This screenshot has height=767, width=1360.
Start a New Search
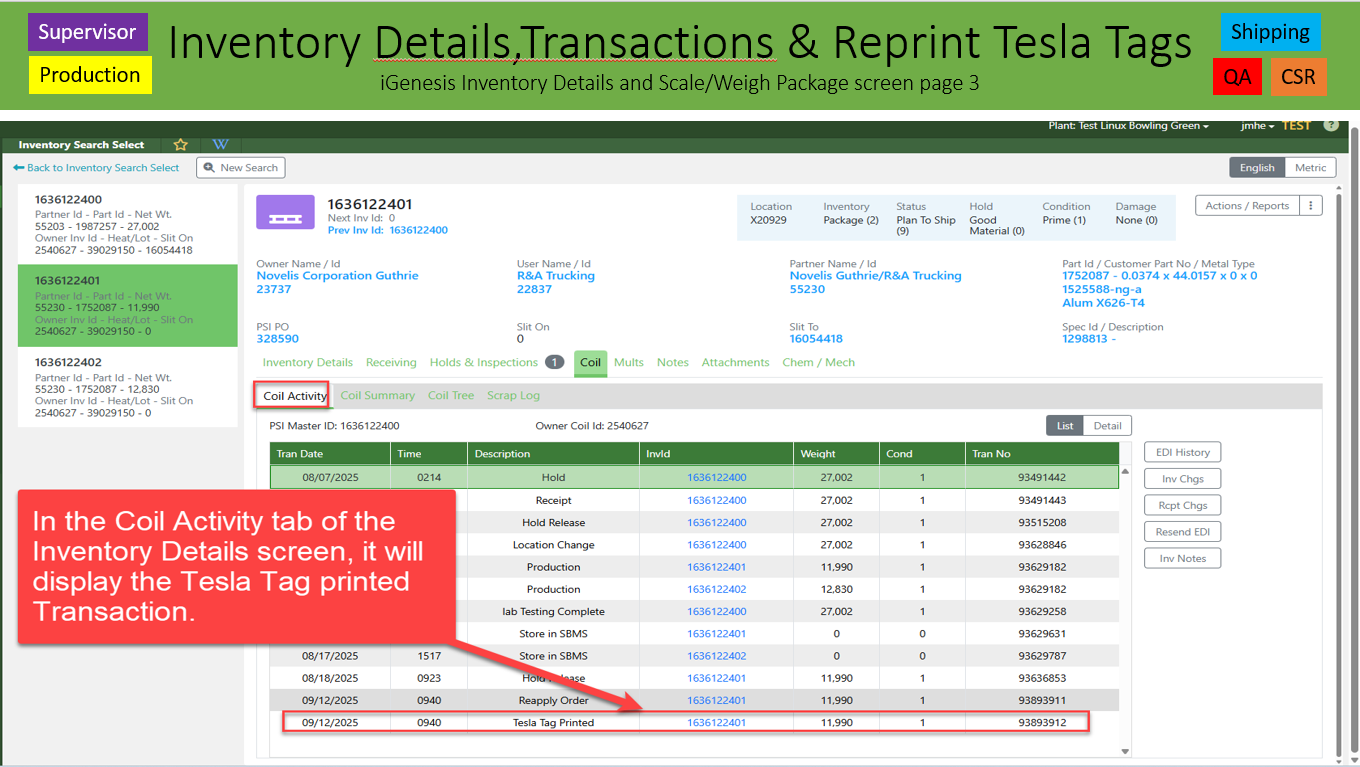click(241, 168)
